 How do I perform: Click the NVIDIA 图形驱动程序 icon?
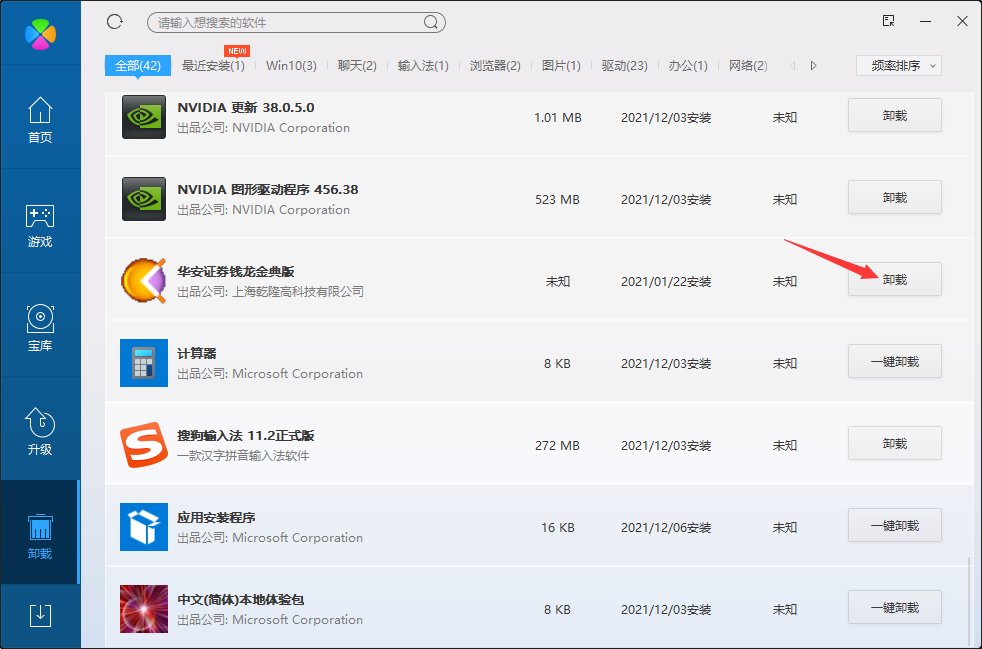click(x=144, y=199)
